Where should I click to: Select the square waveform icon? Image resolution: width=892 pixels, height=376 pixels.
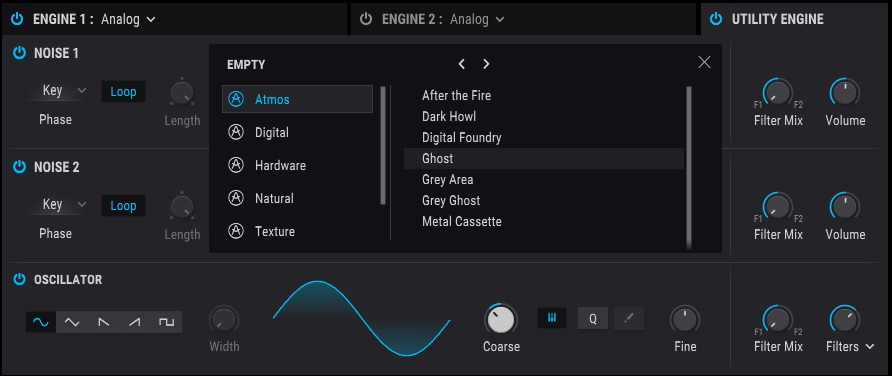point(166,322)
